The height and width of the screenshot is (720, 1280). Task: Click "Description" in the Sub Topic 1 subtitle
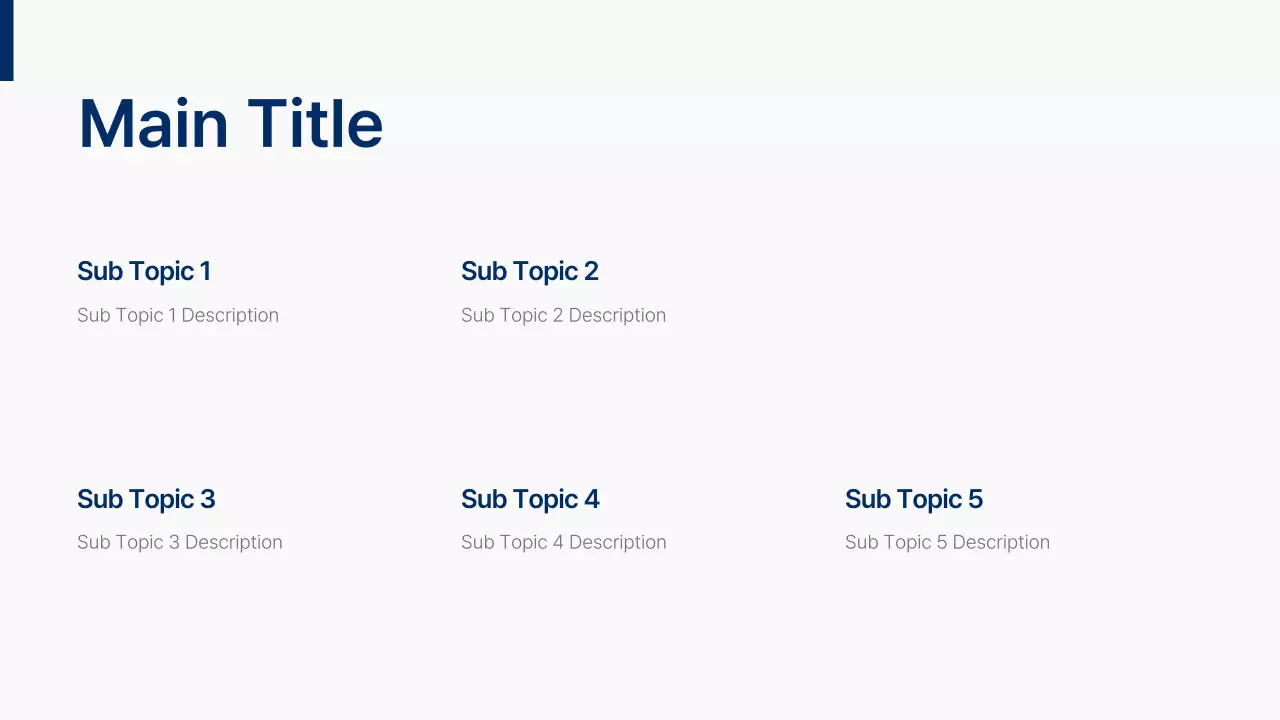click(230, 315)
